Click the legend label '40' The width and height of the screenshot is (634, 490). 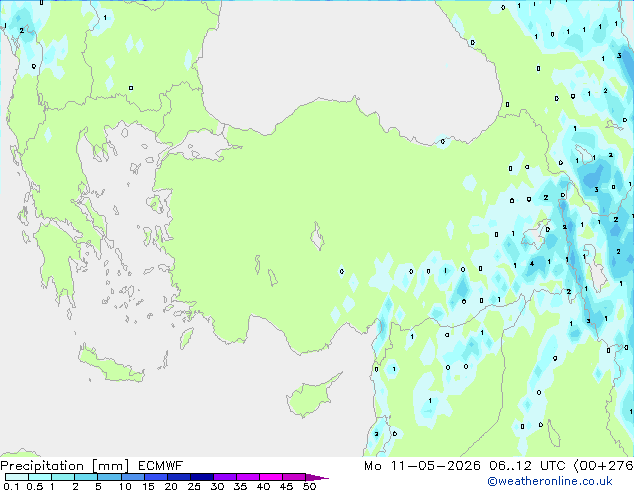(263, 486)
